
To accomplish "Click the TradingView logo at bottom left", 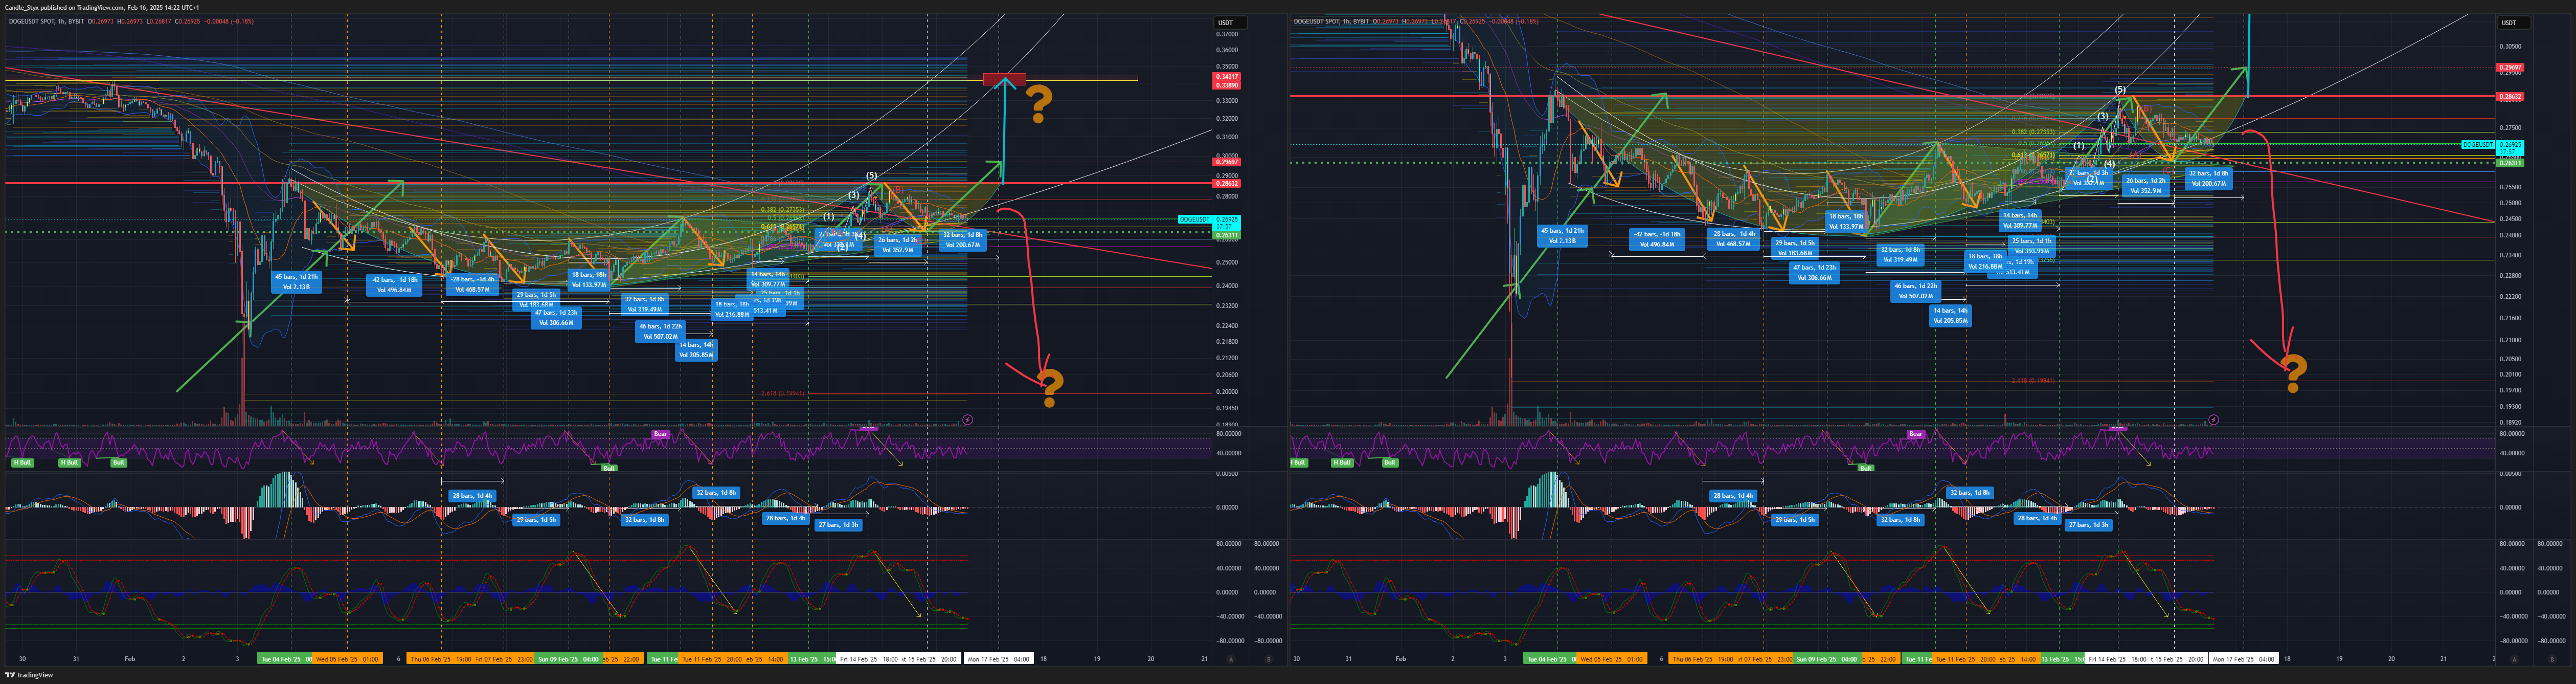I will click(30, 675).
